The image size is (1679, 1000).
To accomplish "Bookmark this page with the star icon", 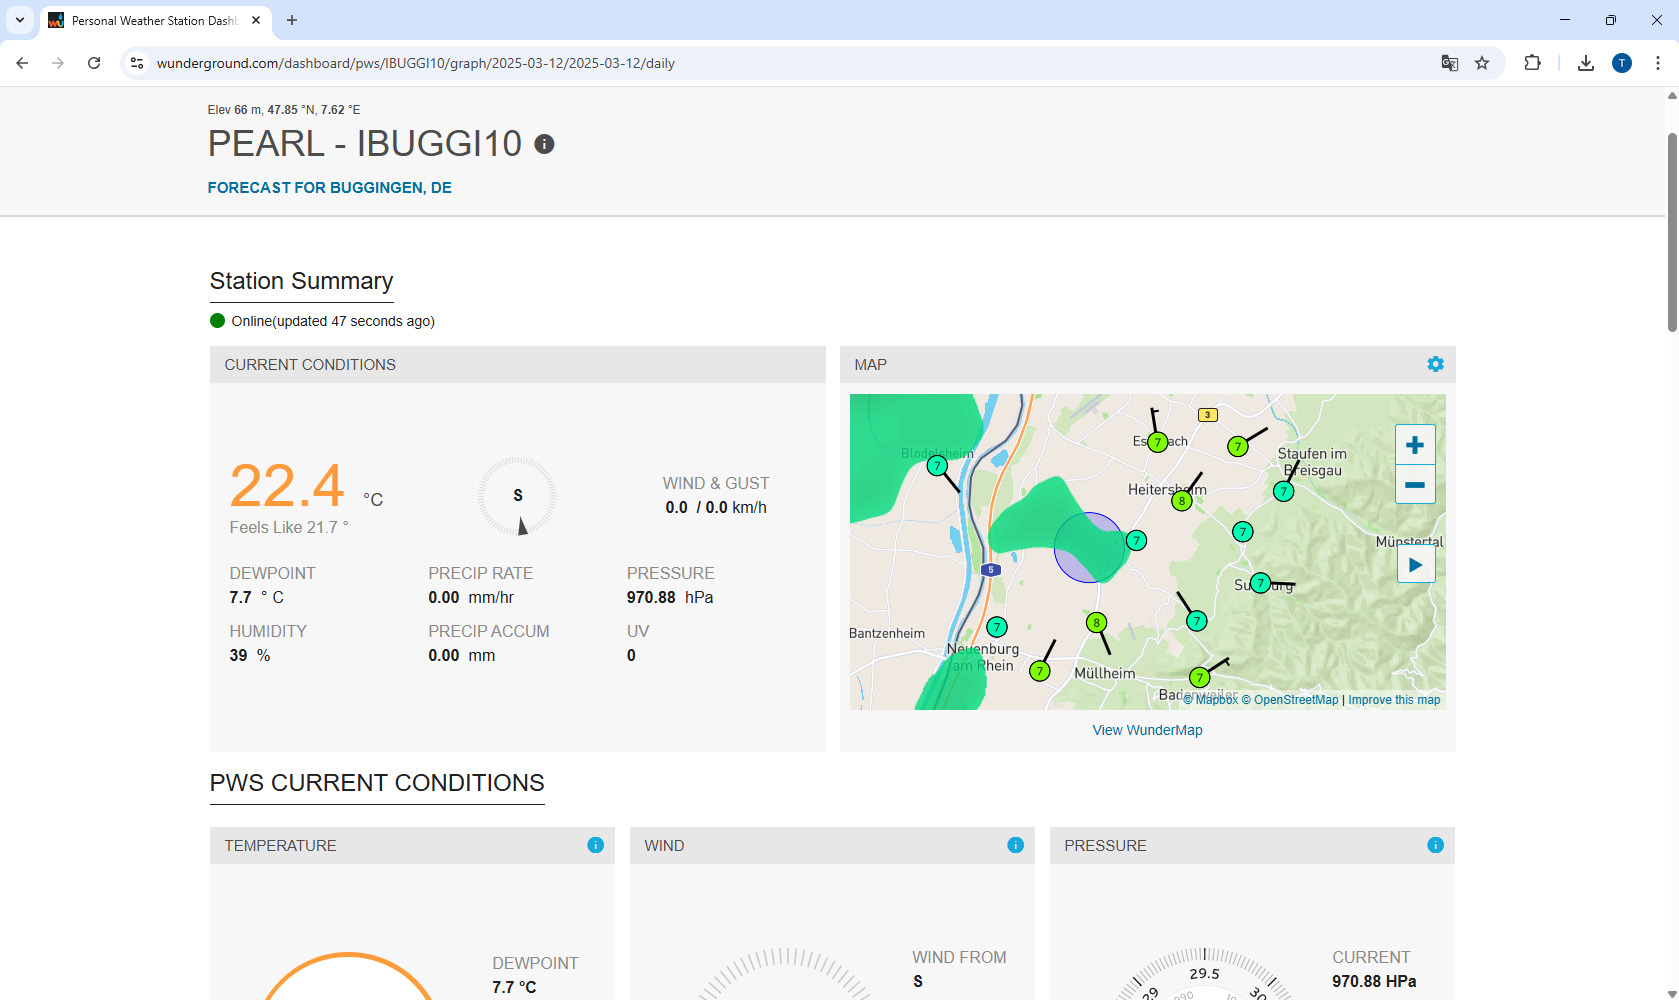I will click(1482, 63).
